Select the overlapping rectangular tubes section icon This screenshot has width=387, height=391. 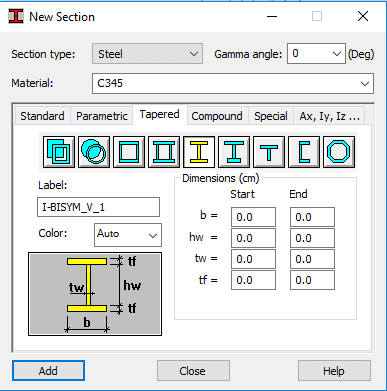pos(59,152)
